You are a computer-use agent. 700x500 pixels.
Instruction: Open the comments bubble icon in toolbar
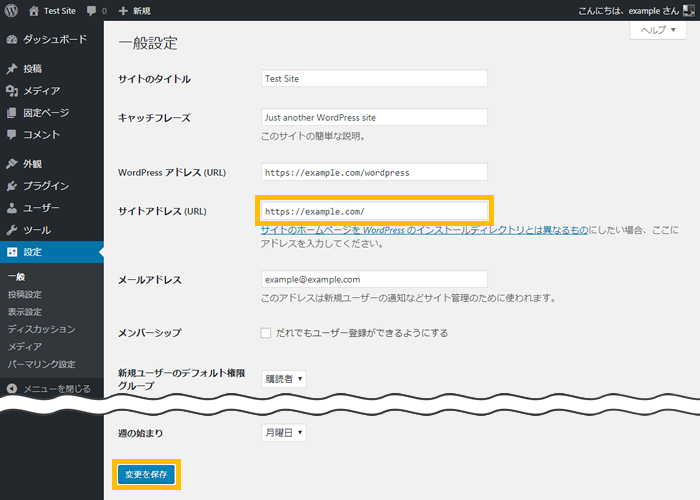92,10
